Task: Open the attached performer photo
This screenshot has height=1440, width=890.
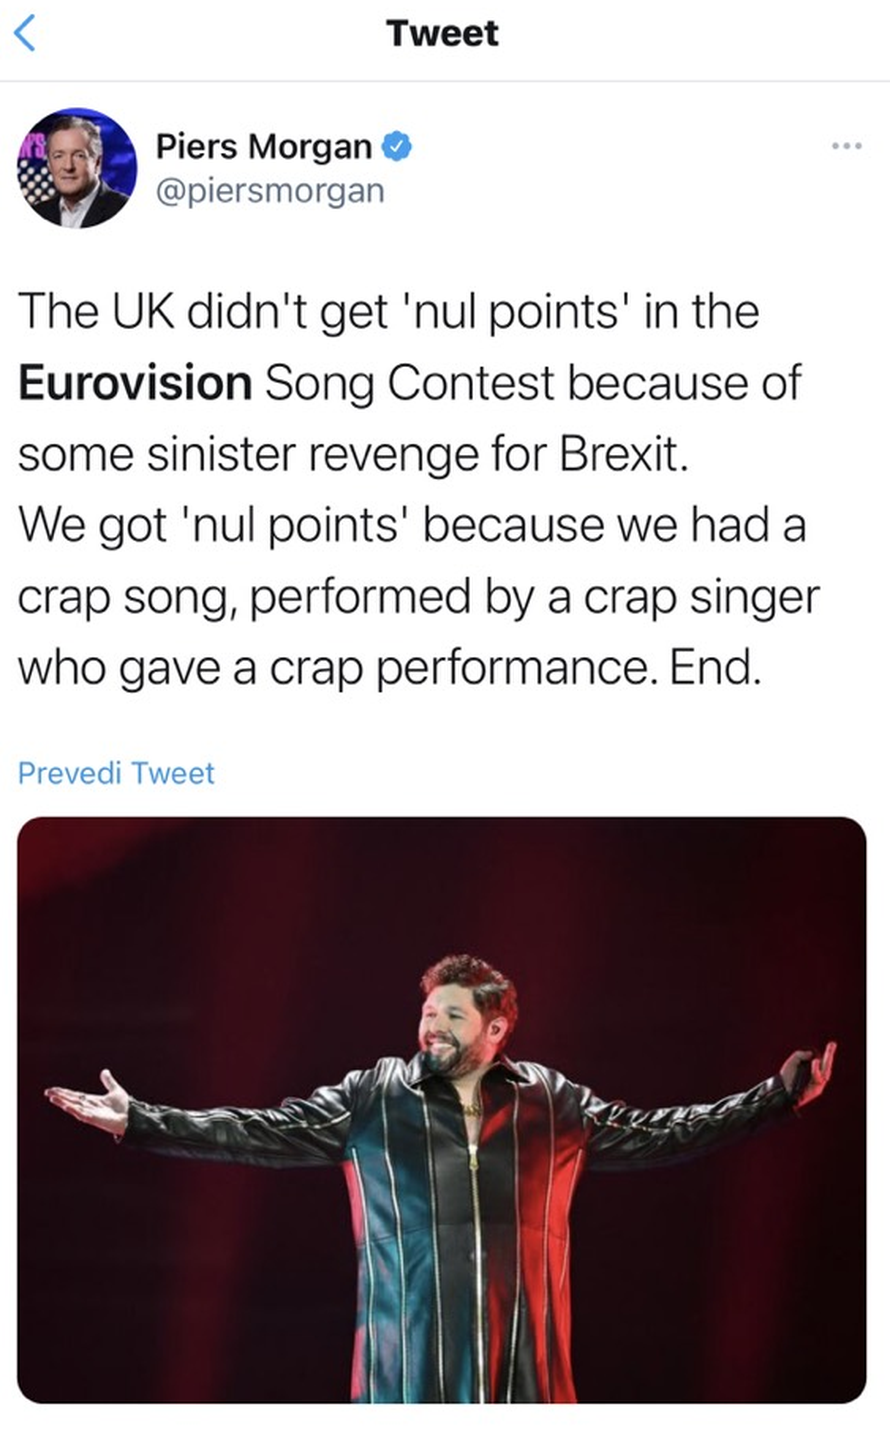Action: click(442, 1110)
